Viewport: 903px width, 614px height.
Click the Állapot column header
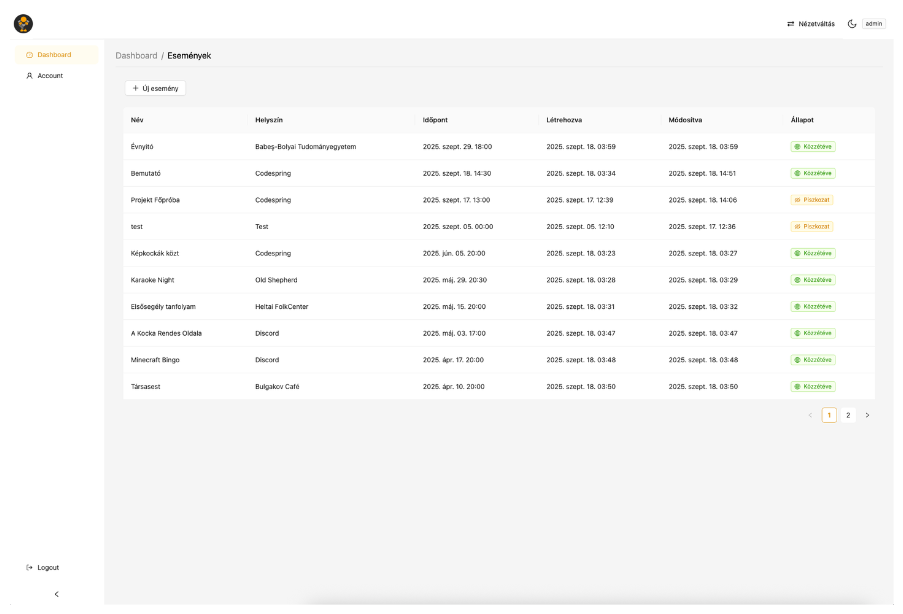pos(801,120)
